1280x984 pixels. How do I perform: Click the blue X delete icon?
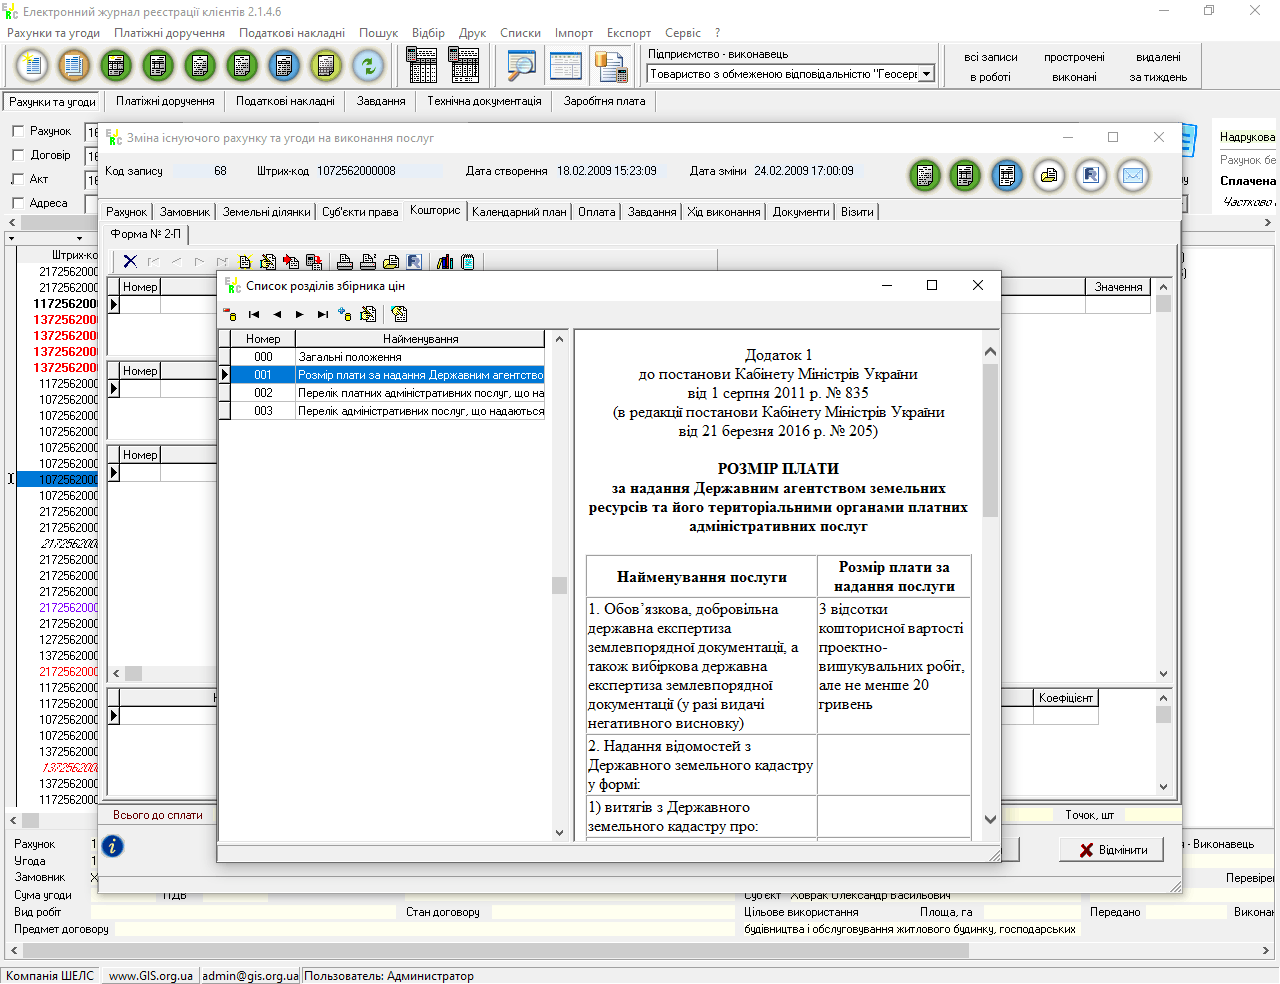tap(130, 262)
